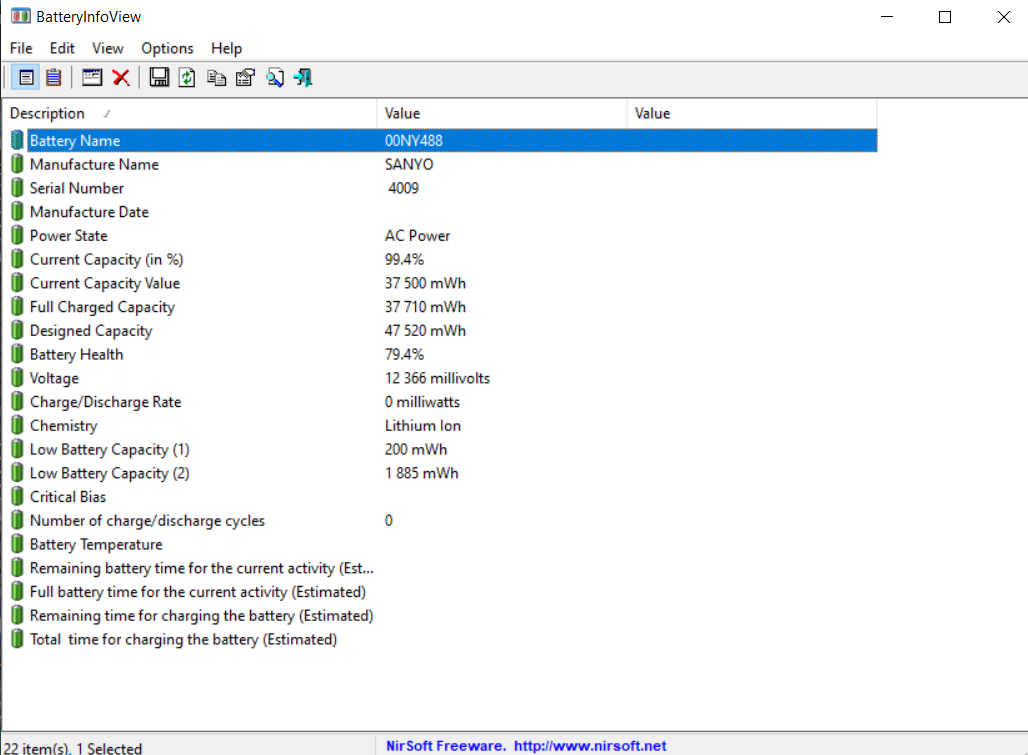Click the AC Power value

pyautogui.click(x=418, y=235)
